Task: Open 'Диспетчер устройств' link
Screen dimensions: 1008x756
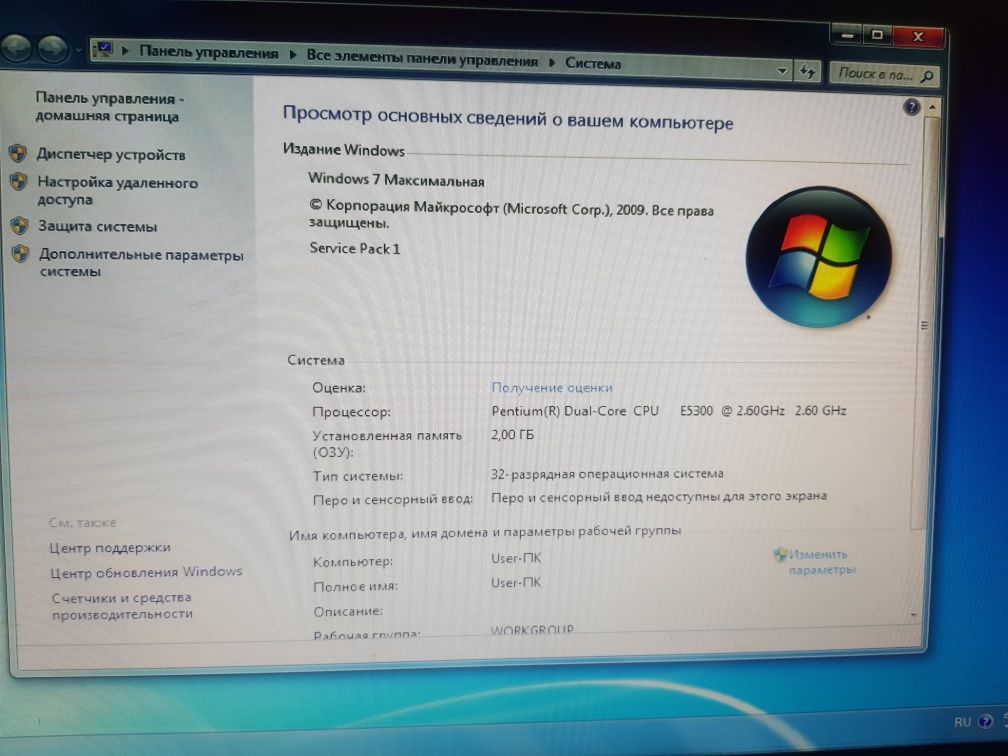Action: tap(111, 154)
